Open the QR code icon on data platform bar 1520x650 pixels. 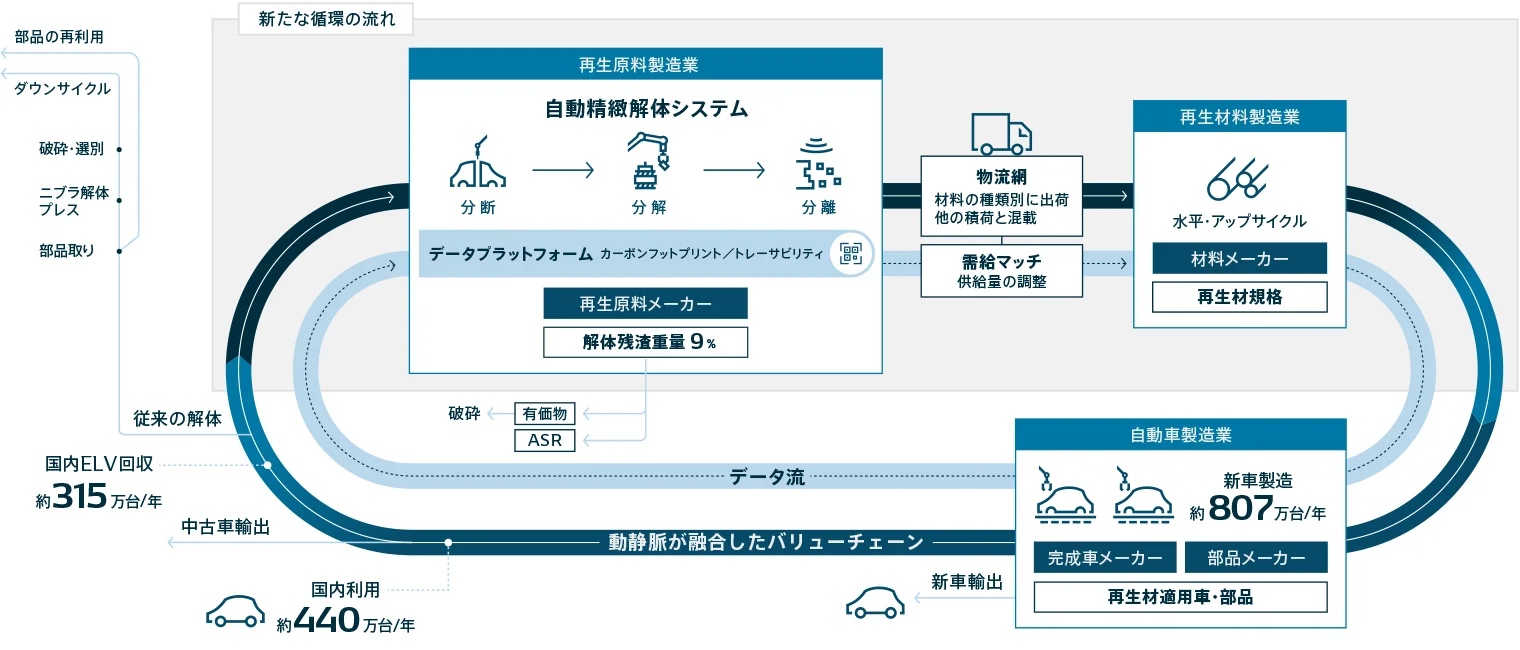point(851,254)
